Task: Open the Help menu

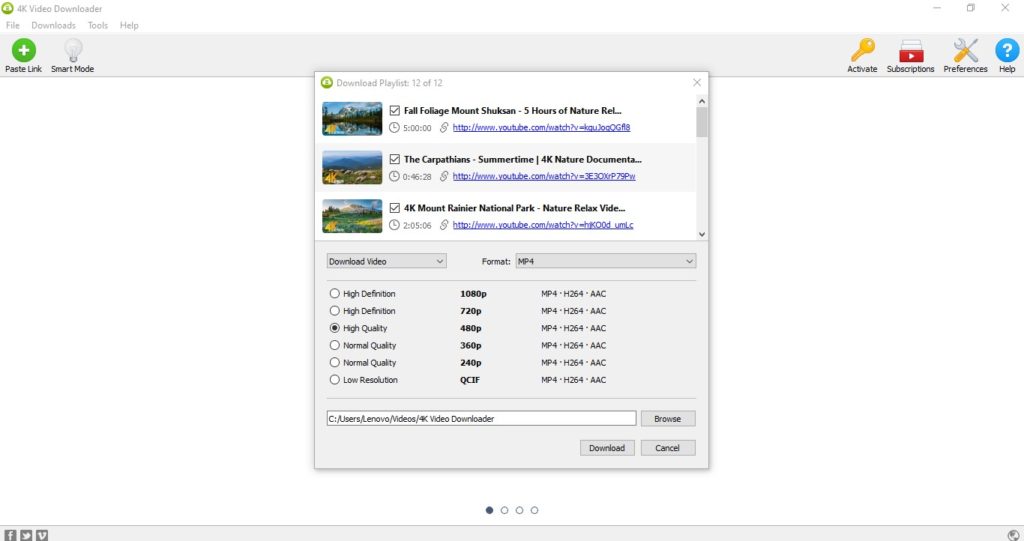Action: [129, 25]
